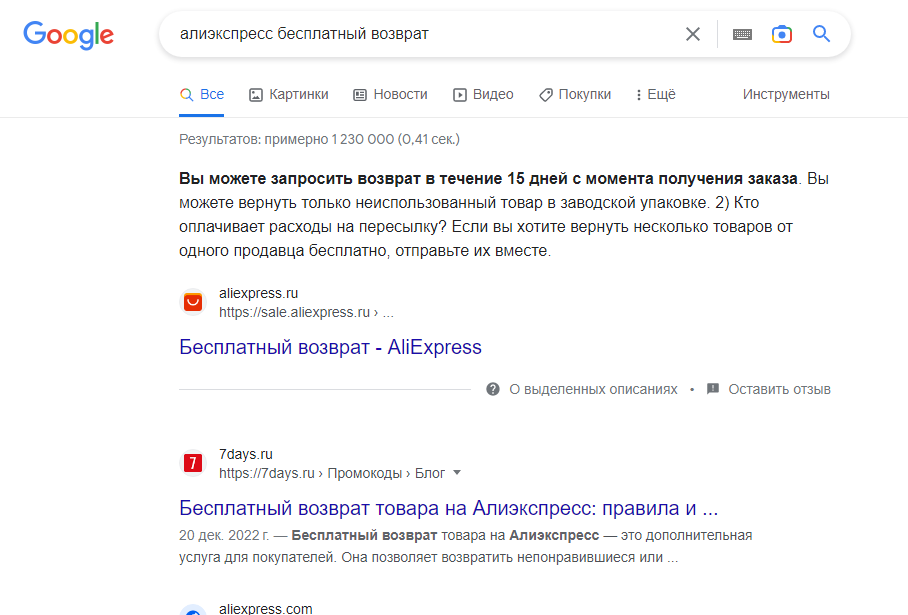Viewport: 908px width, 615px height.
Task: Clear the search query with X icon
Action: [x=693, y=34]
